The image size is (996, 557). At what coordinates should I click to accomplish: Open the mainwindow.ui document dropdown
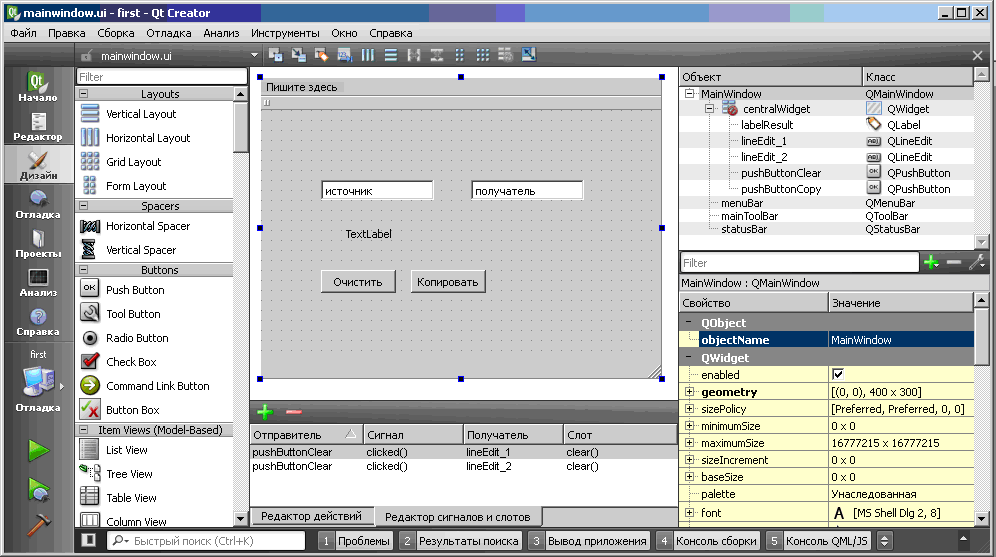[x=168, y=56]
